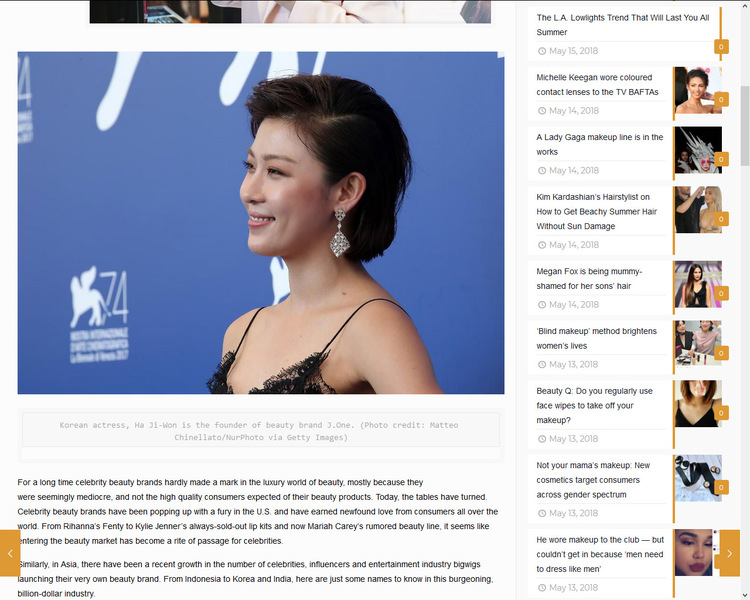Click clock icon beside Kim Kardashian article date

coord(542,245)
